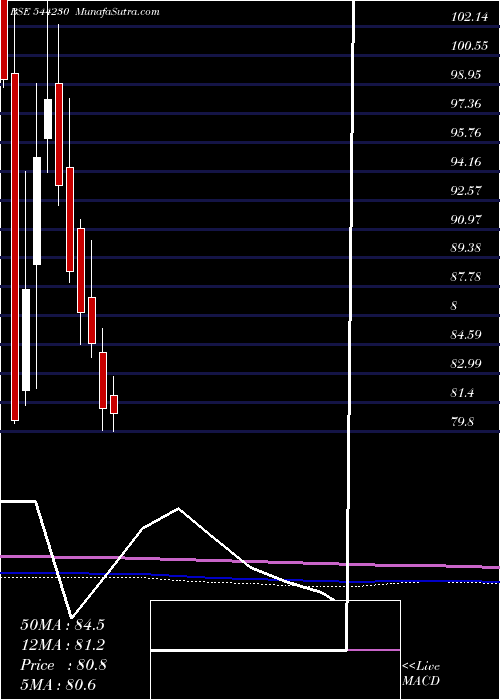Click the 95.76 price axis label
Image resolution: width=500 pixels, height=700 pixels.
466,133
